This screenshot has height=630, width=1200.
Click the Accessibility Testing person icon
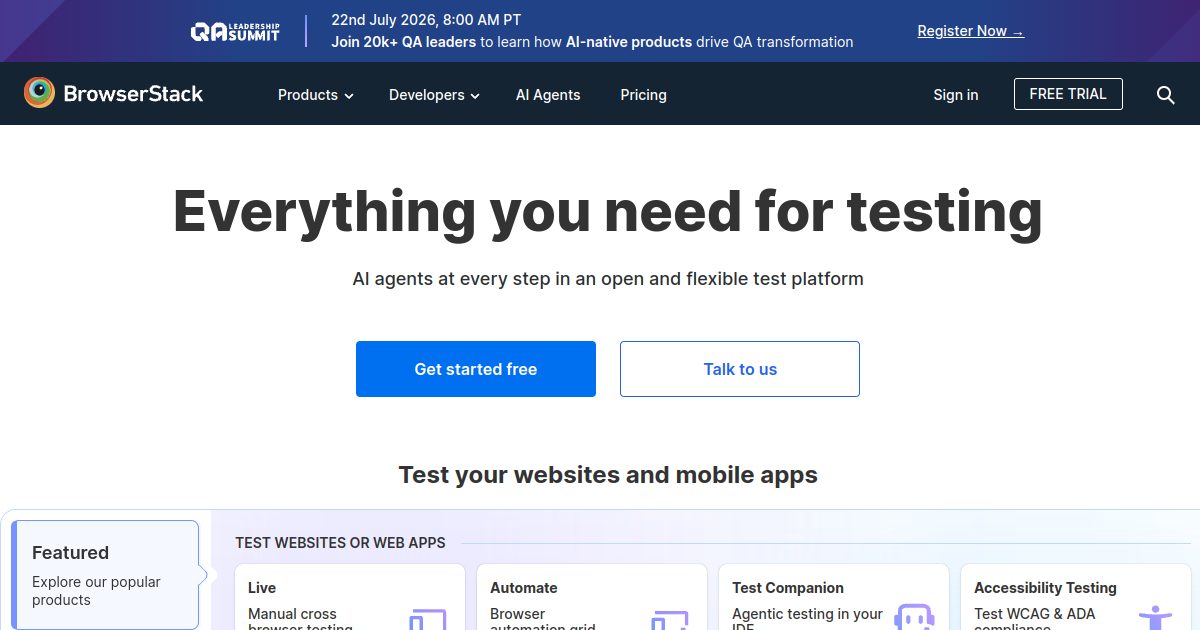(x=1156, y=617)
